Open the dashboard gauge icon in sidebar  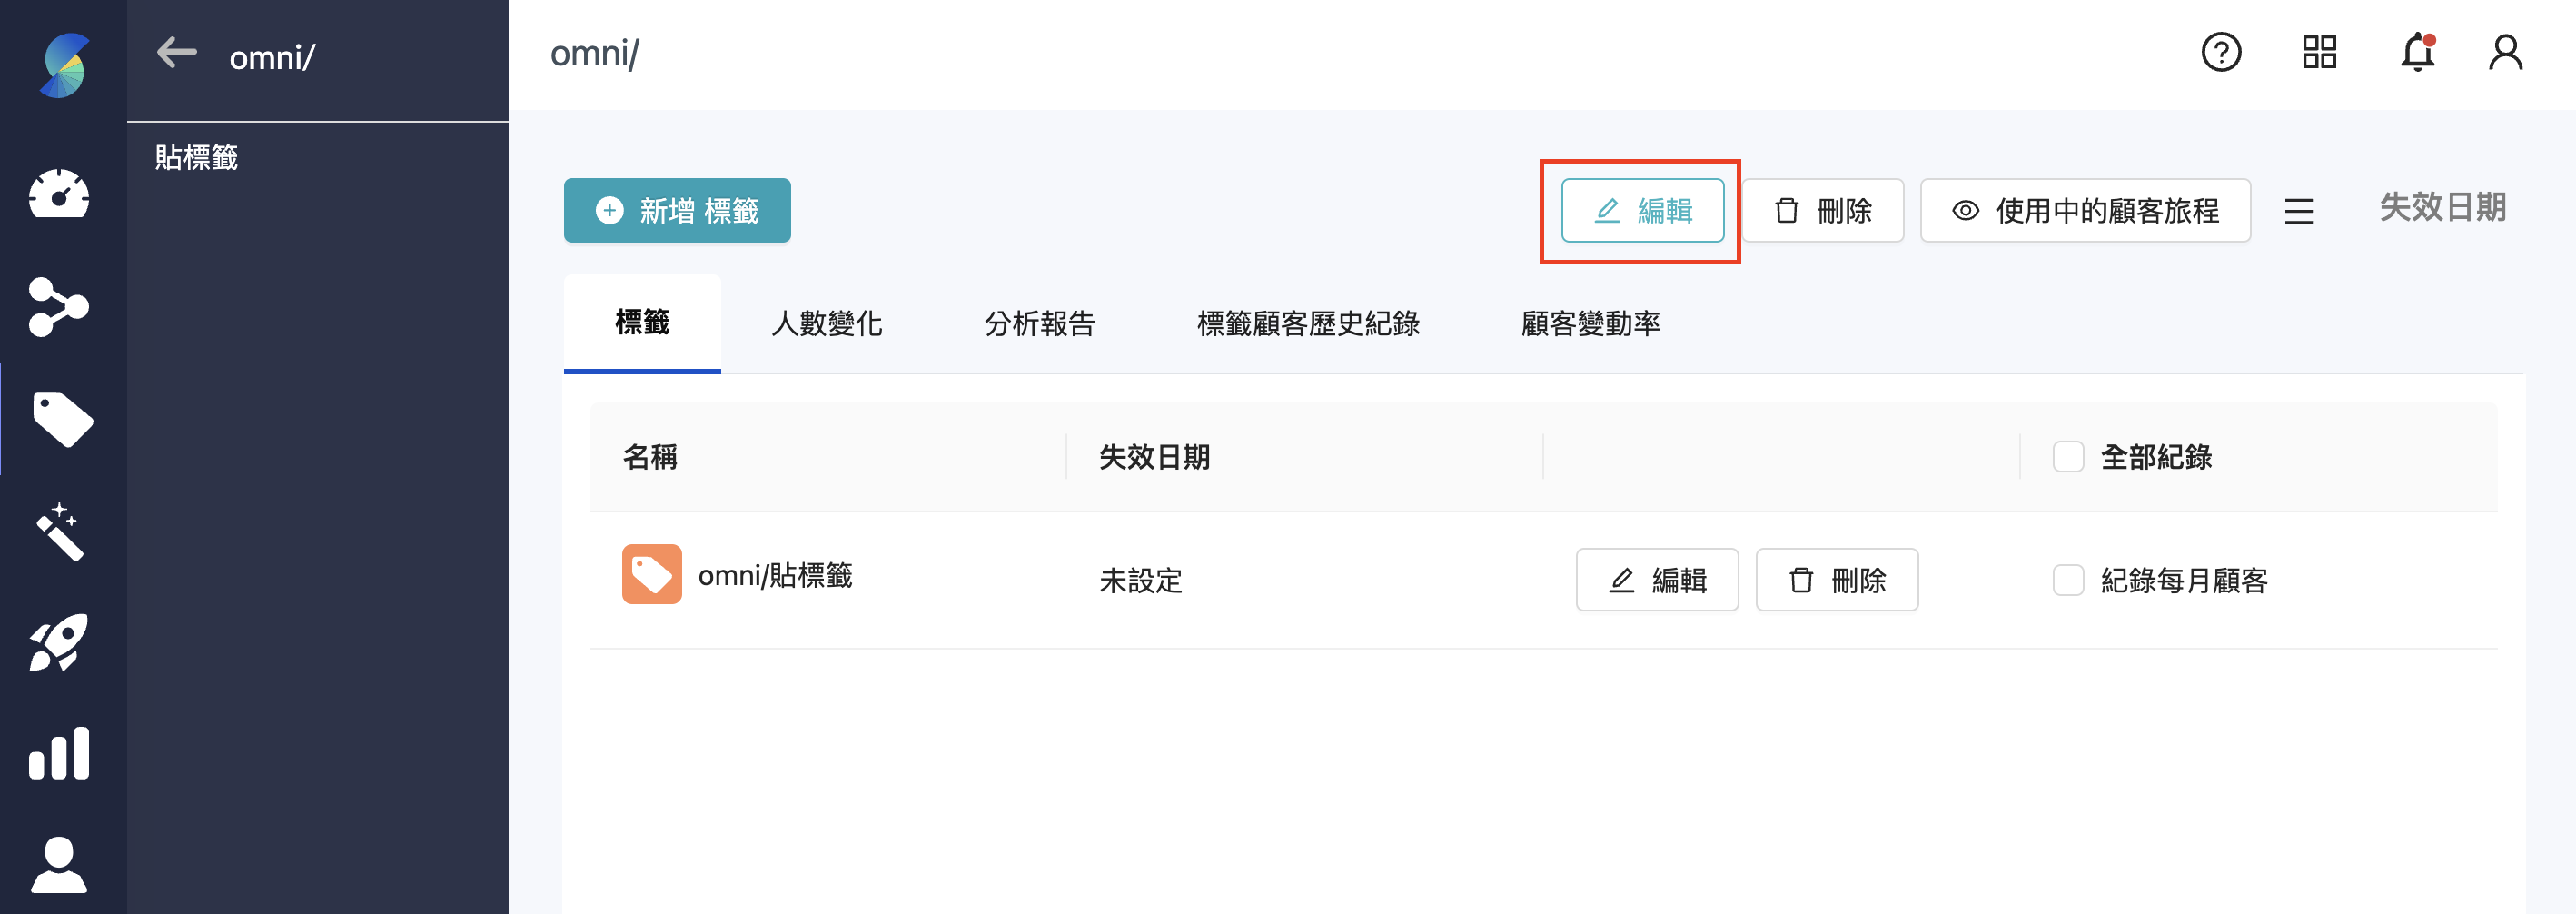pyautogui.click(x=59, y=193)
